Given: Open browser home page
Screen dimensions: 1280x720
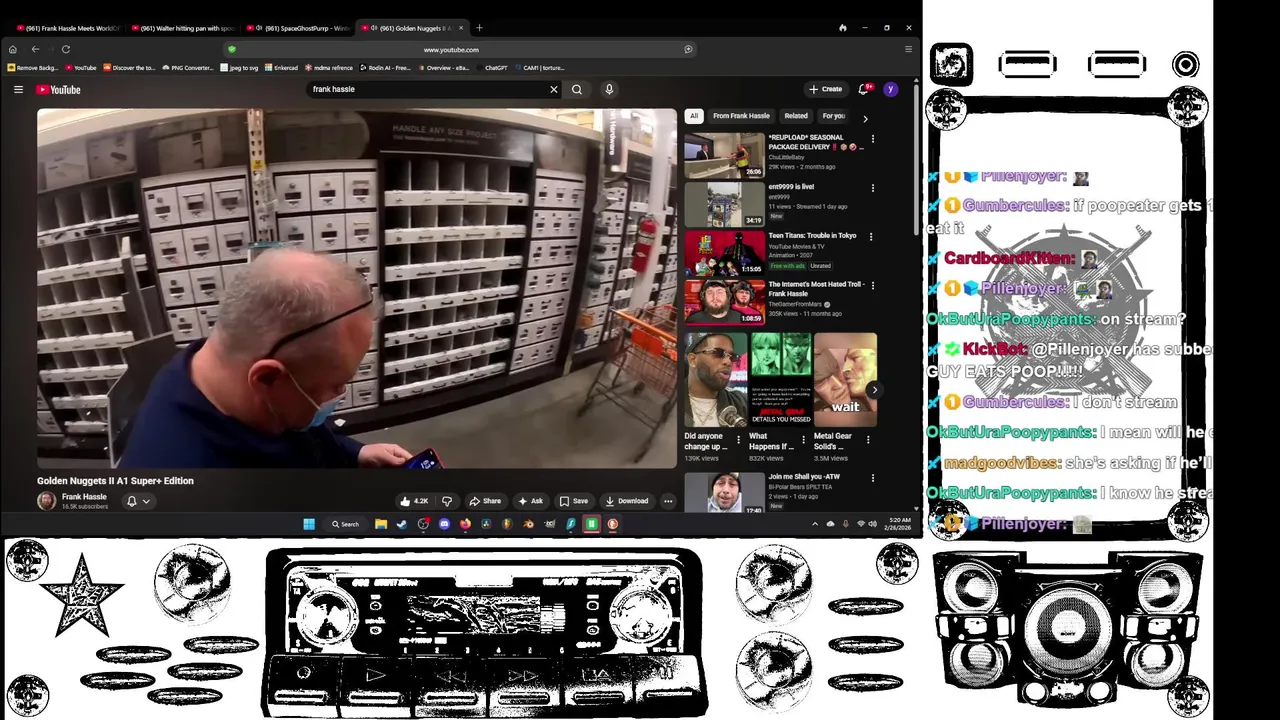Looking at the screenshot, I should coord(12,49).
